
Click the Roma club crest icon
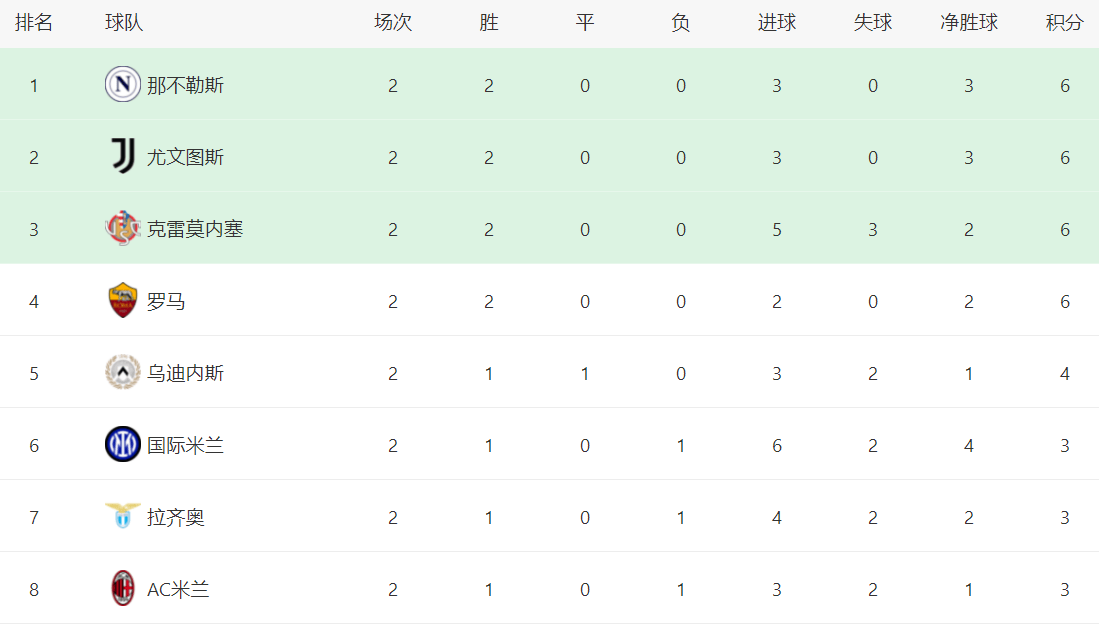point(122,301)
